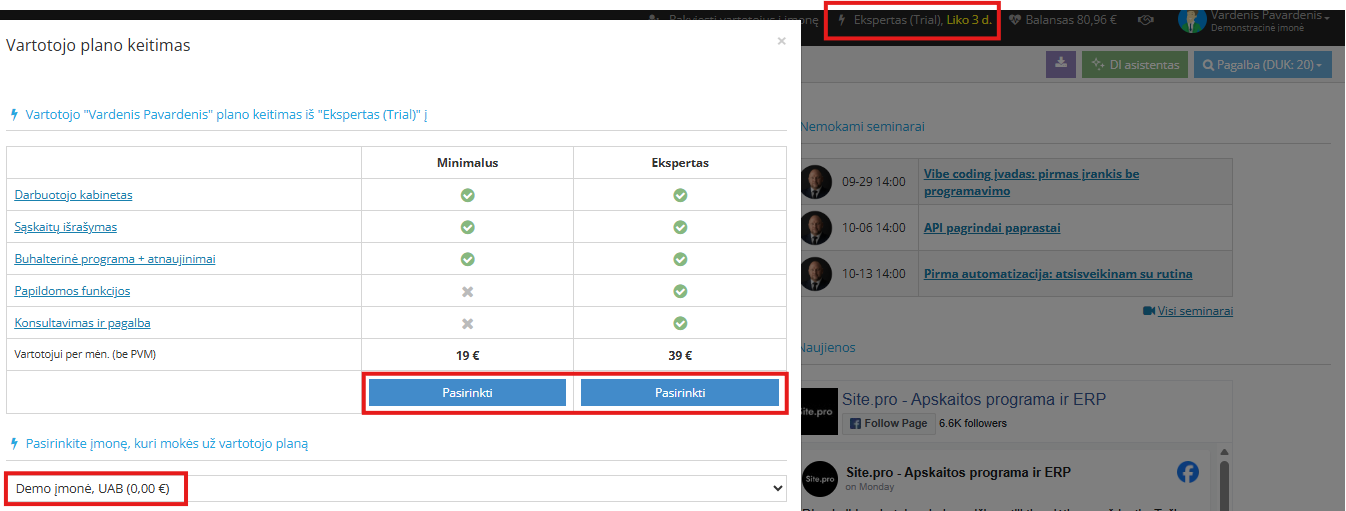This screenshot has height=511, width=1346.
Task: Click the user avatar icon at top right
Action: coord(1192,20)
